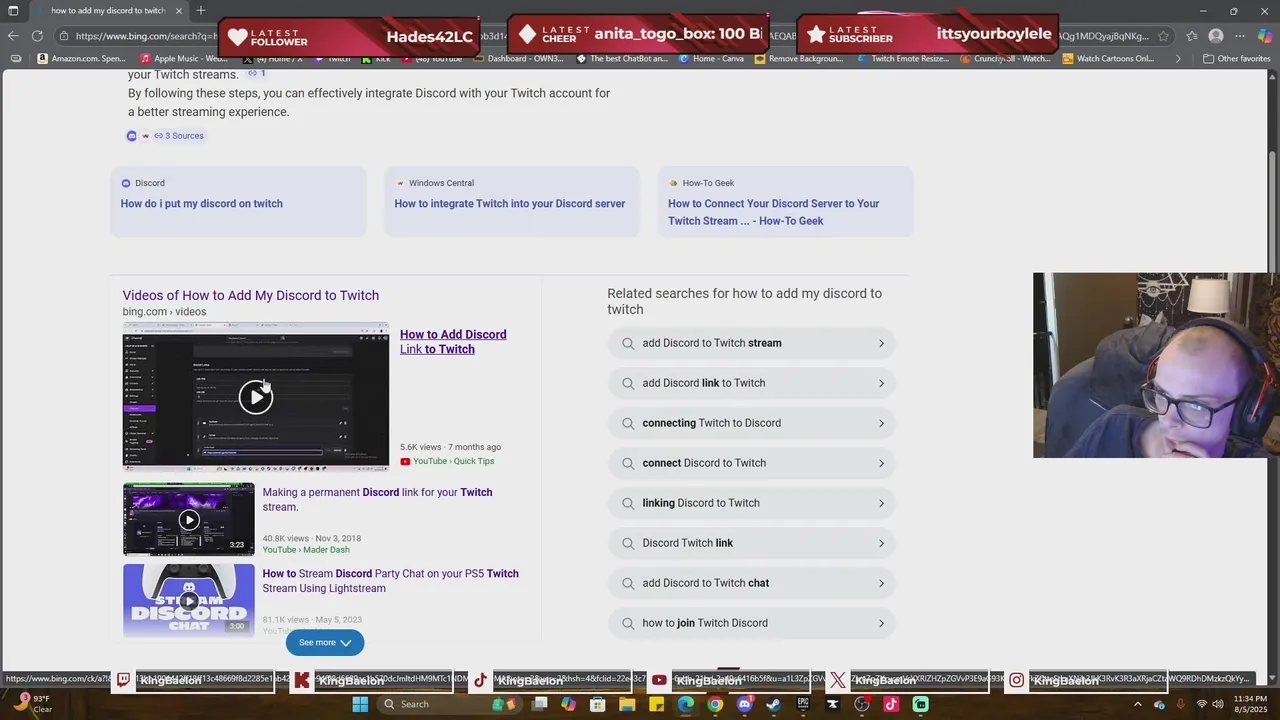Switch to Microsoft Edge on the taskbar
The image size is (1280, 720).
(x=685, y=704)
